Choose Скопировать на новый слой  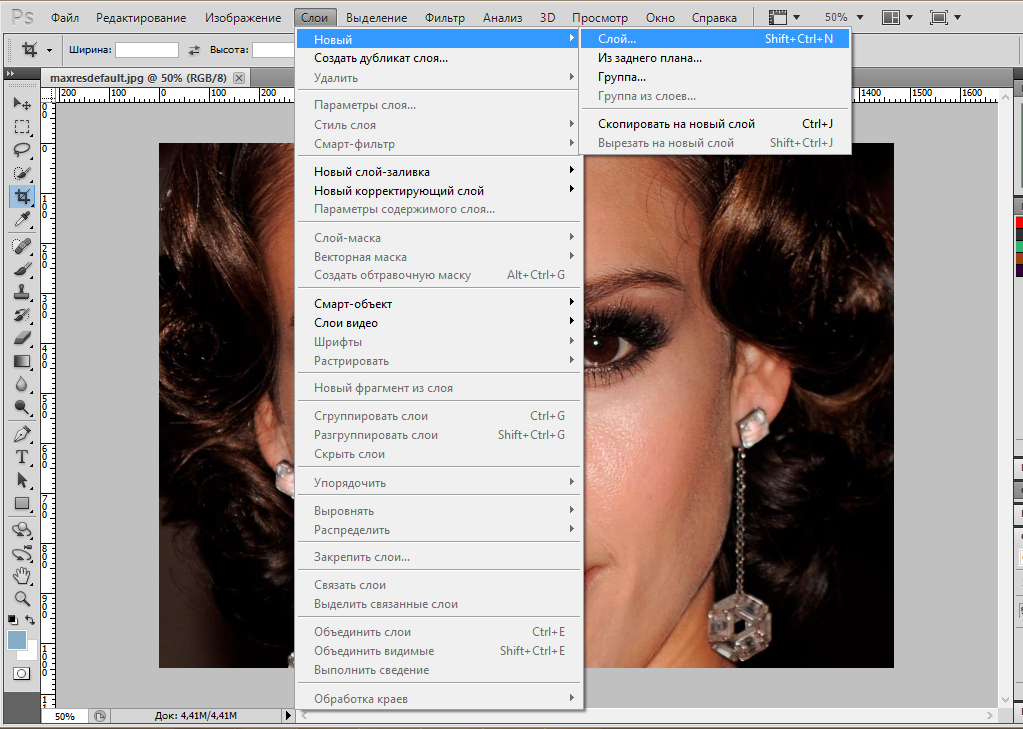[x=715, y=123]
